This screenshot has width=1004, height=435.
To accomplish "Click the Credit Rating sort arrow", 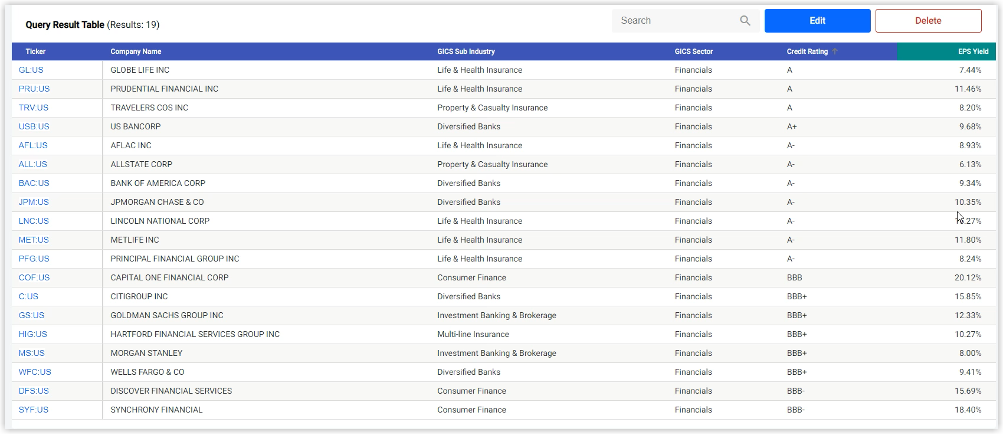I will pyautogui.click(x=835, y=52).
